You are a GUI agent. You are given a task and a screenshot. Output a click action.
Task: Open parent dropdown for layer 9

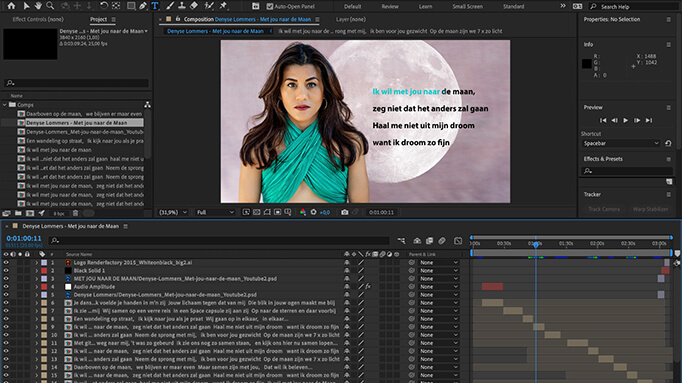[x=439, y=327]
